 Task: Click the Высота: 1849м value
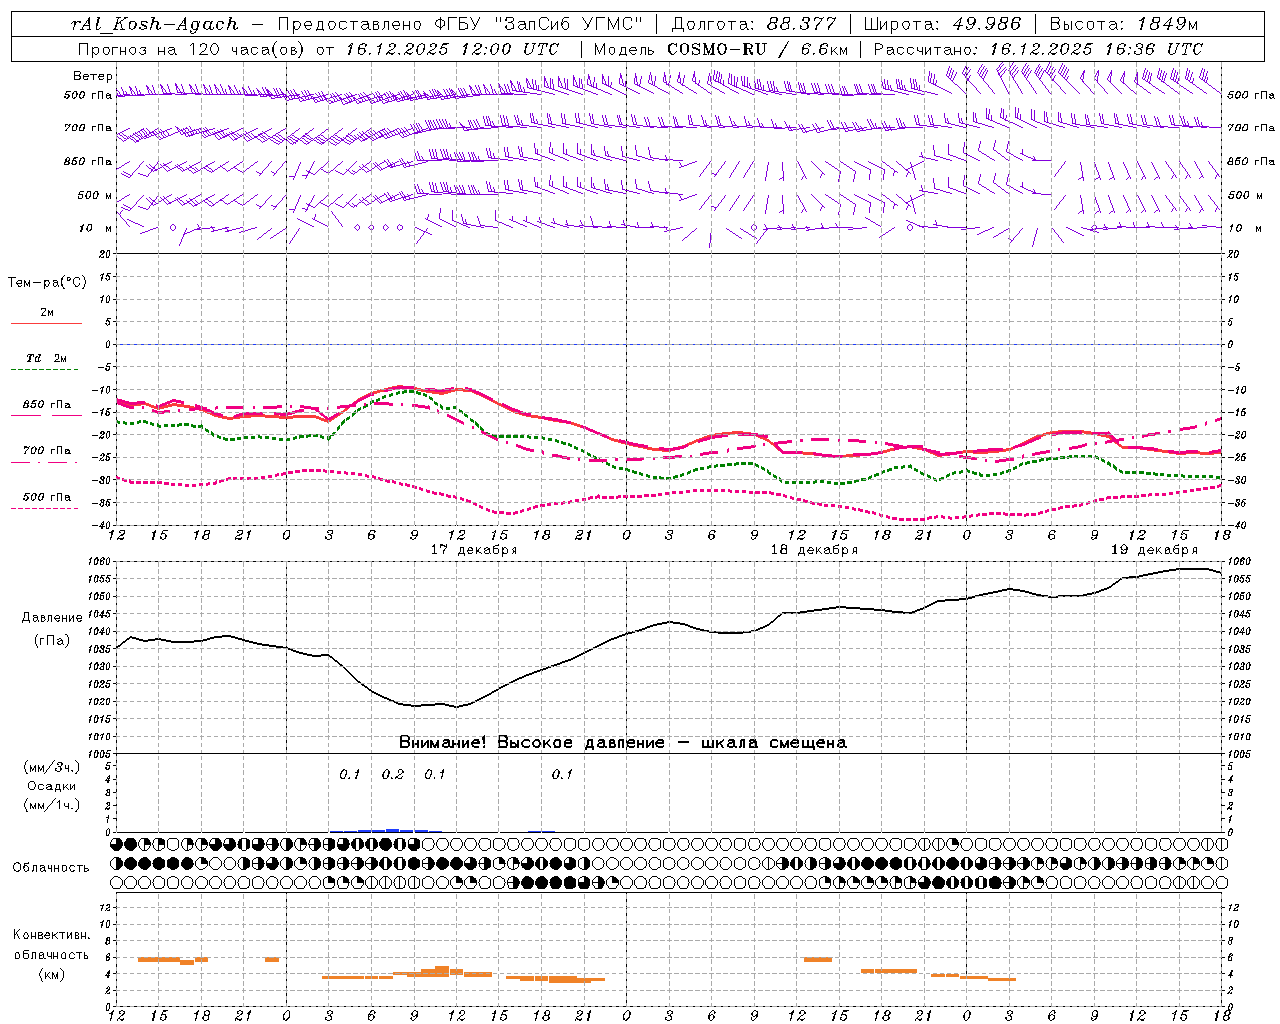pos(1123,24)
